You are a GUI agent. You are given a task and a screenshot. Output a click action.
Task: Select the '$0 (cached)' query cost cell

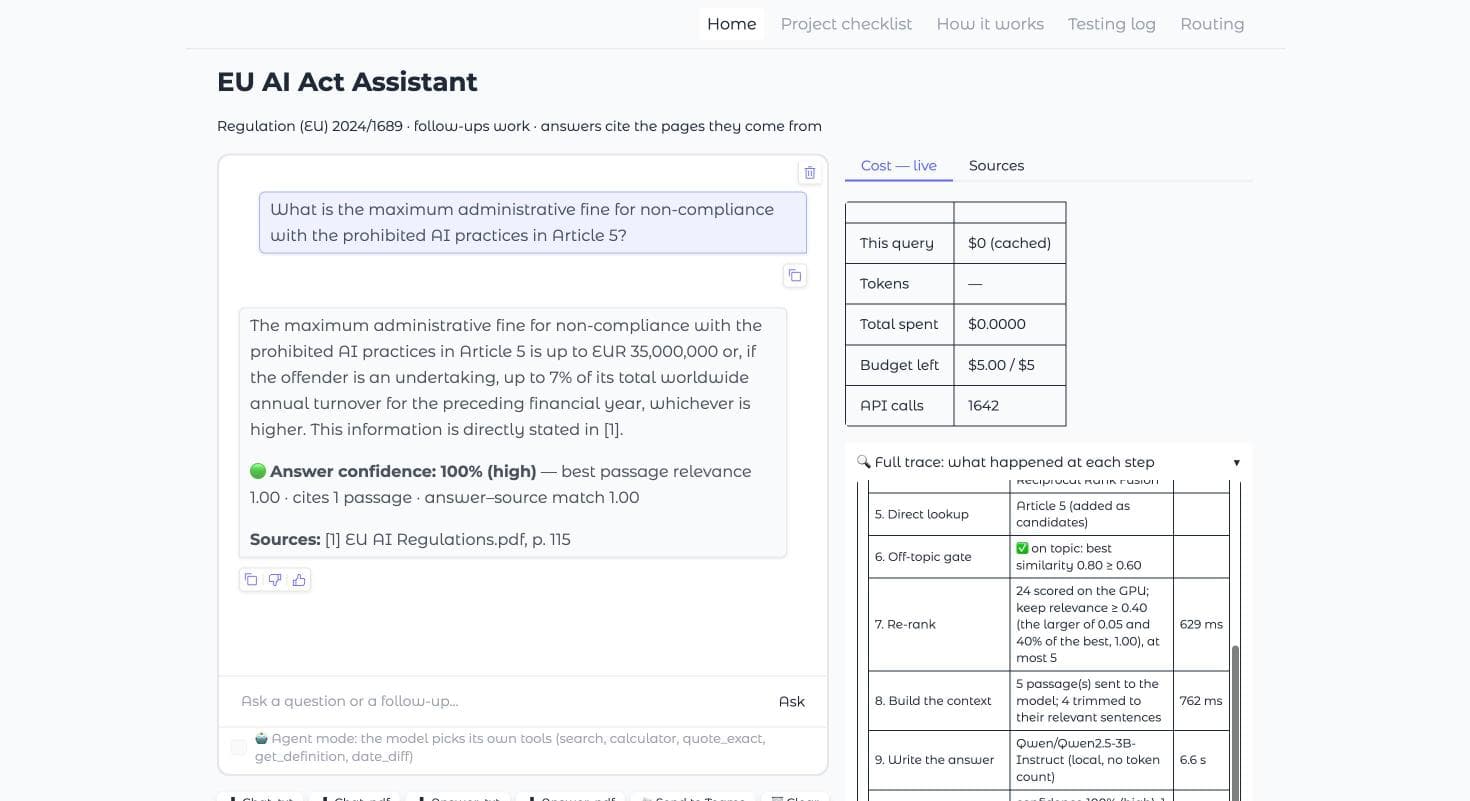tap(1010, 243)
